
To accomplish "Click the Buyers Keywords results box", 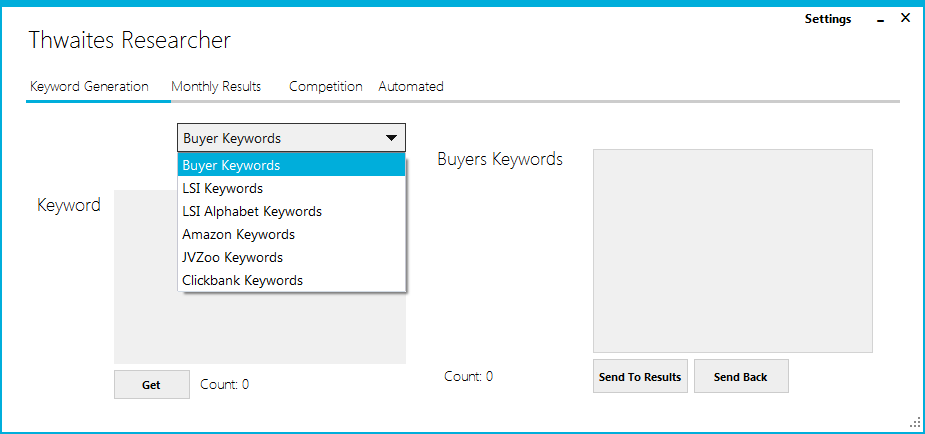I will (732, 250).
